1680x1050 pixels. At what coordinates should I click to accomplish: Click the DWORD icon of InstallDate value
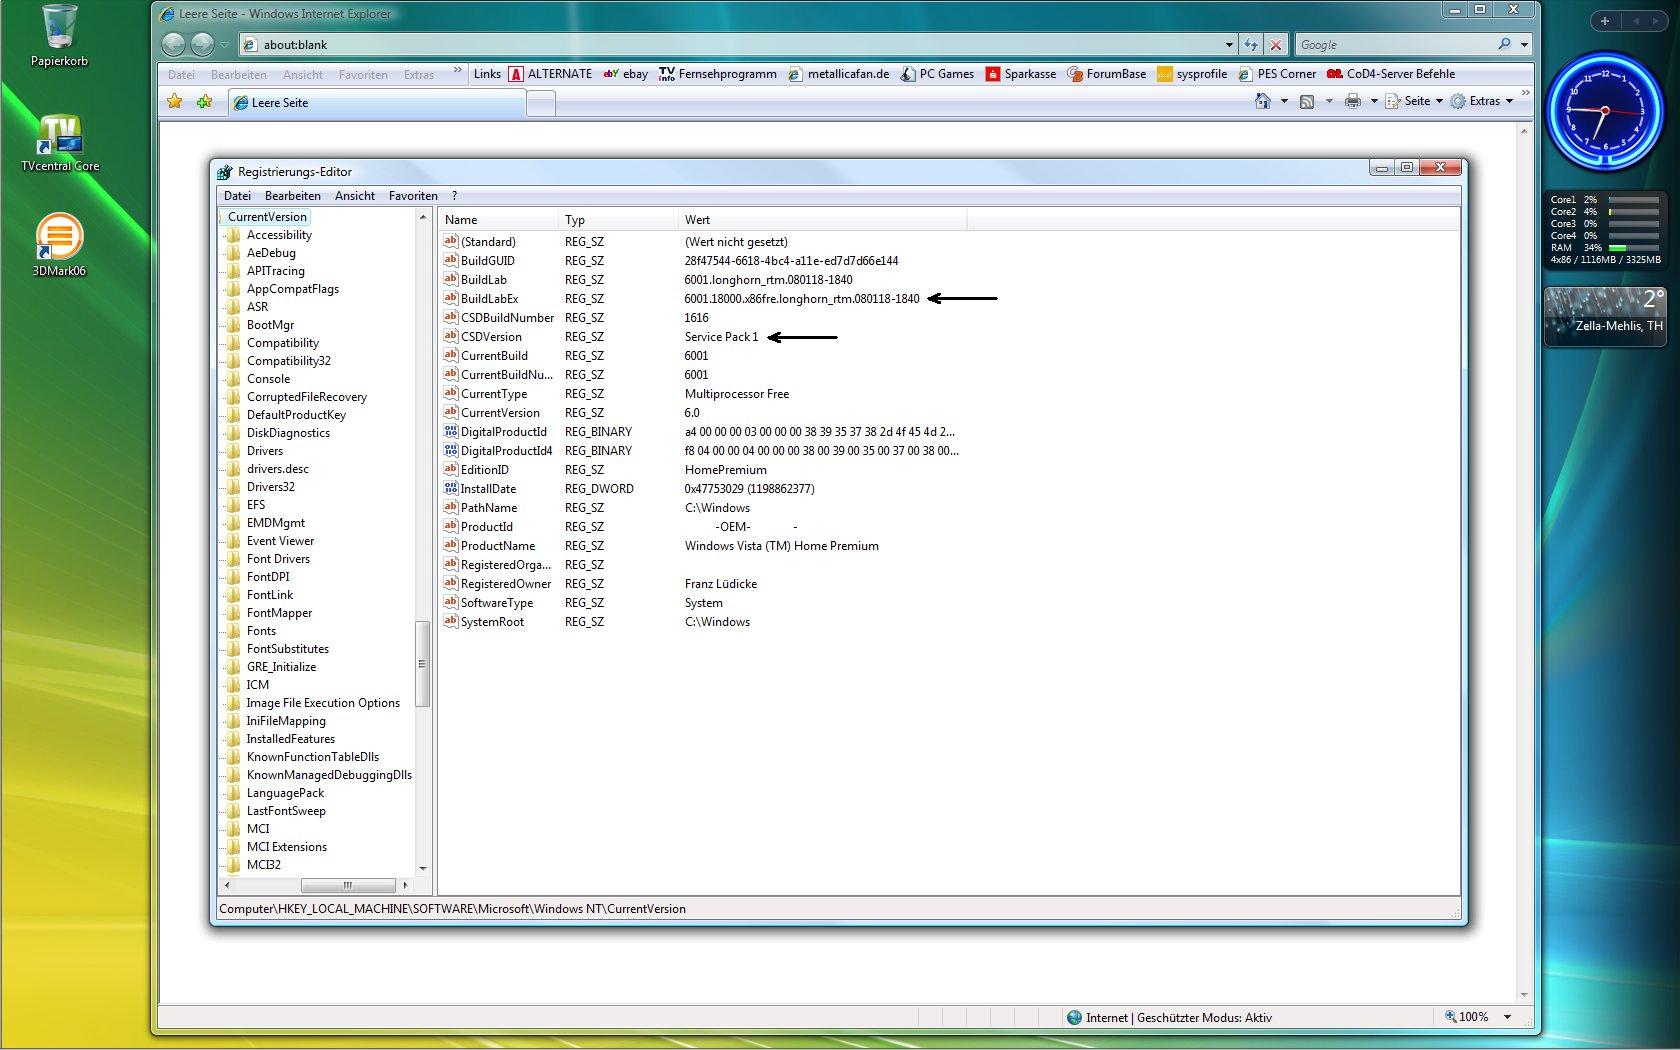[x=450, y=489]
